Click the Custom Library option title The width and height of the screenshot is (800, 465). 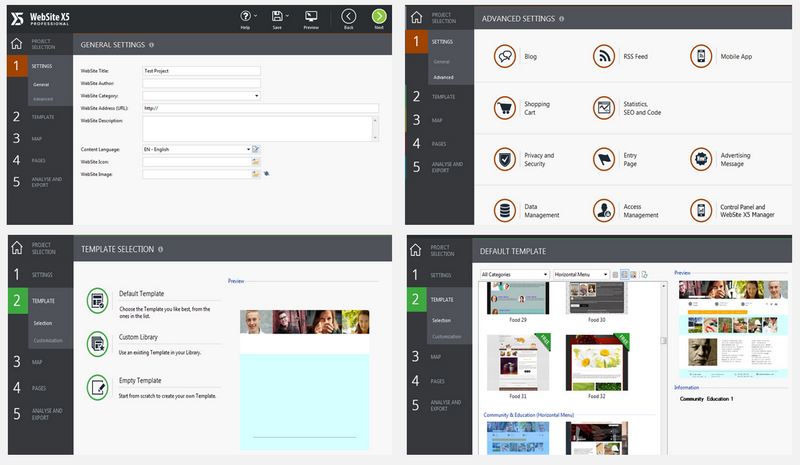138,337
